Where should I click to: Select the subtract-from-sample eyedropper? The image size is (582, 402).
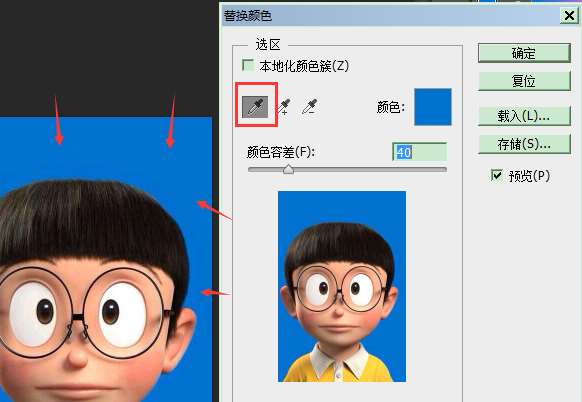[x=309, y=107]
